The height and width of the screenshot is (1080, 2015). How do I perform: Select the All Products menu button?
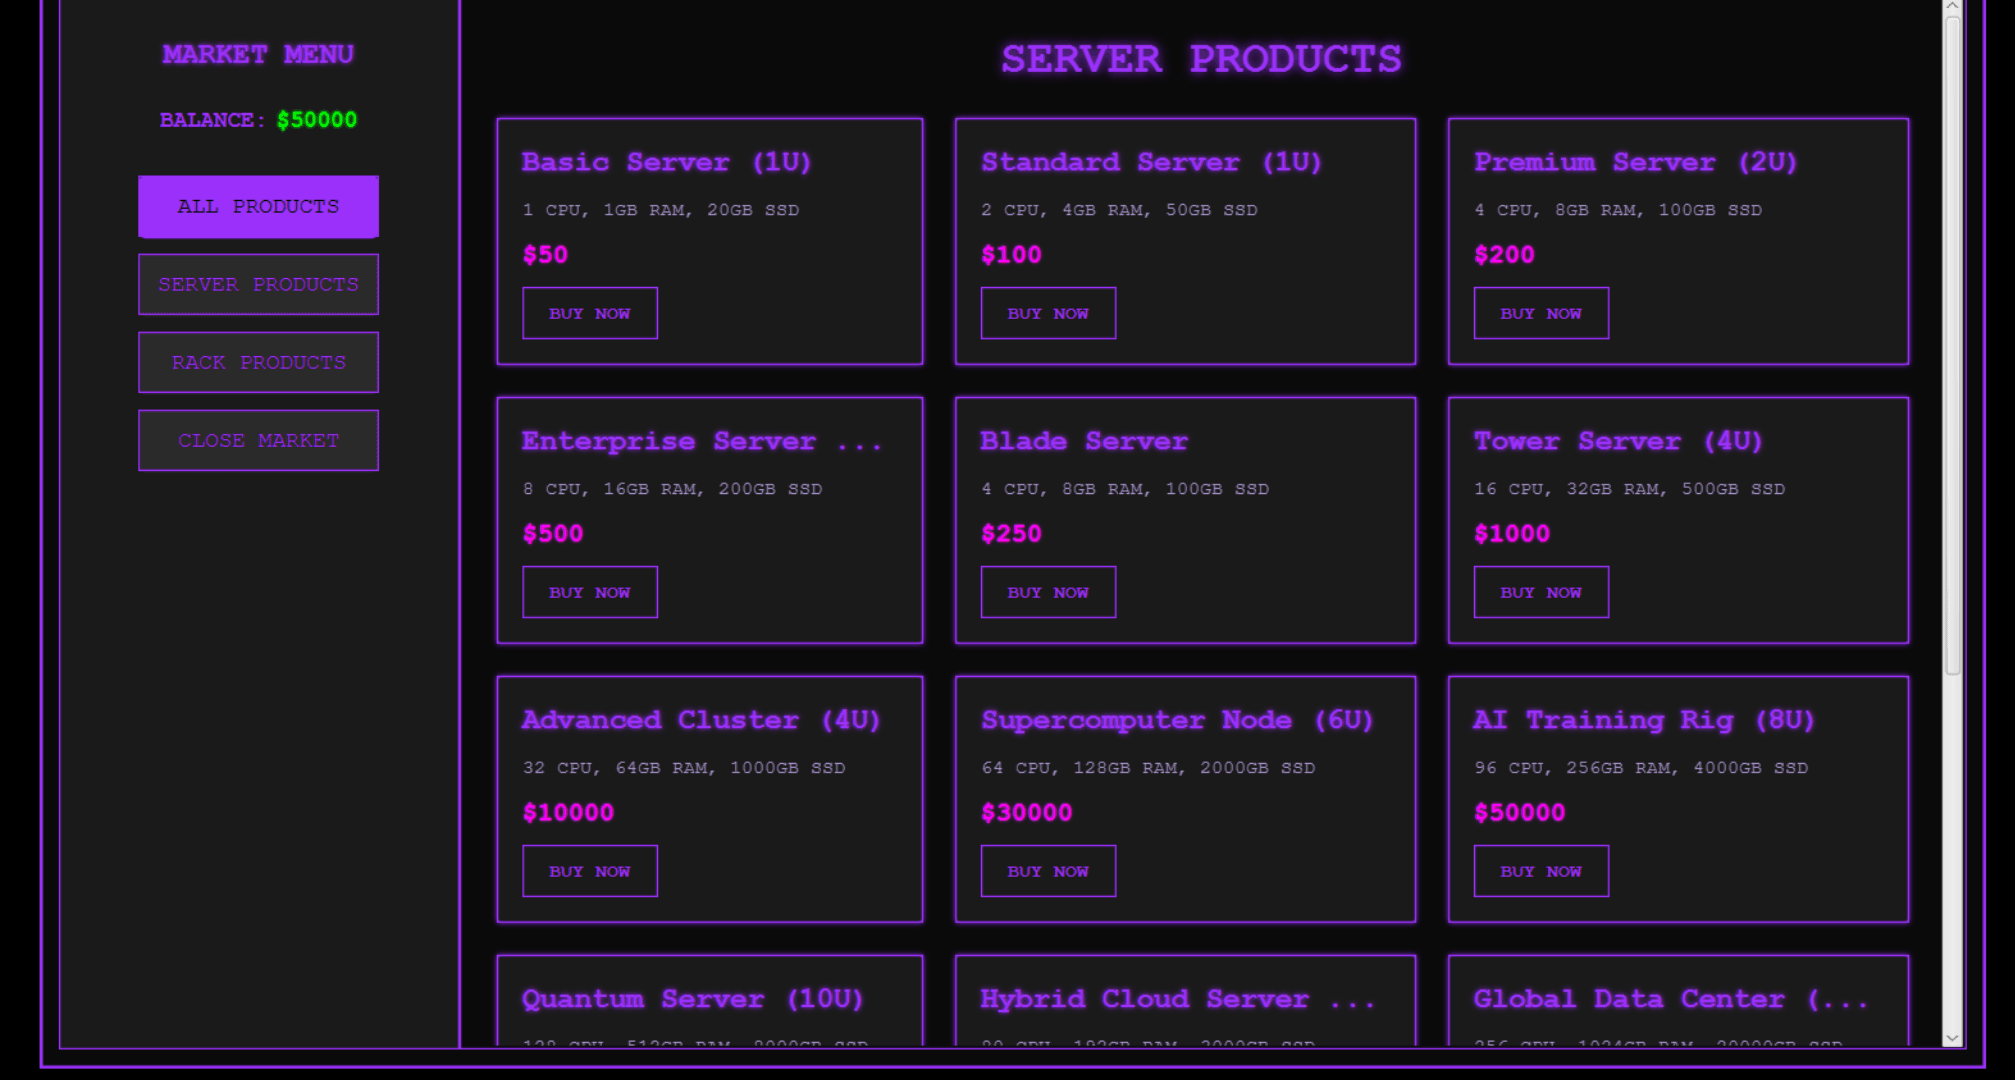click(x=258, y=207)
